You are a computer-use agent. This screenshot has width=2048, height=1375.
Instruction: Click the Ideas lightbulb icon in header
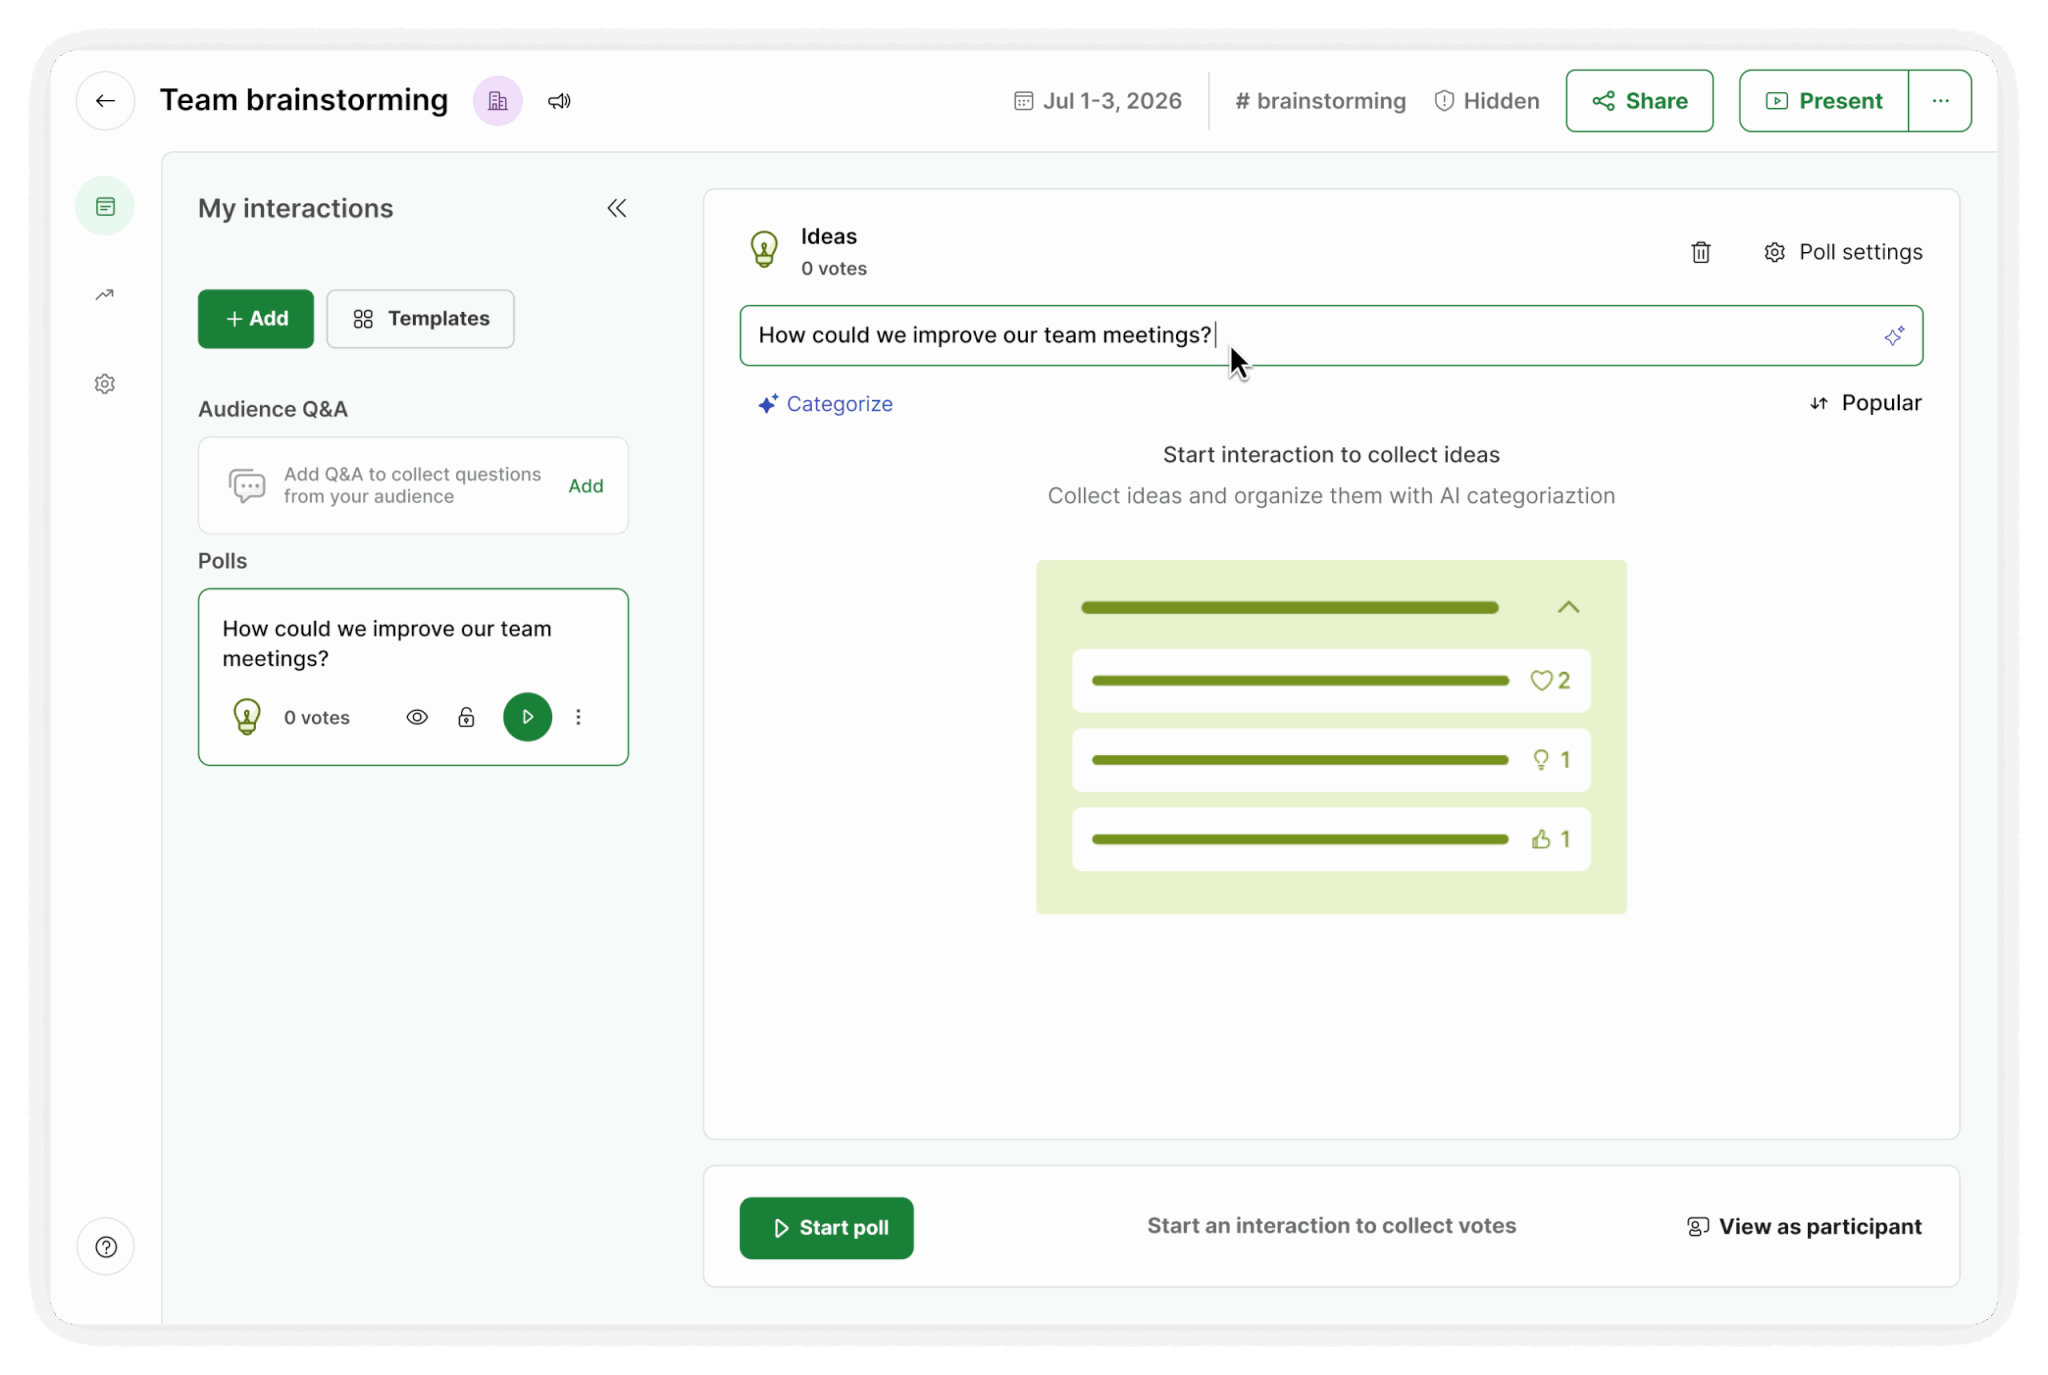(764, 249)
